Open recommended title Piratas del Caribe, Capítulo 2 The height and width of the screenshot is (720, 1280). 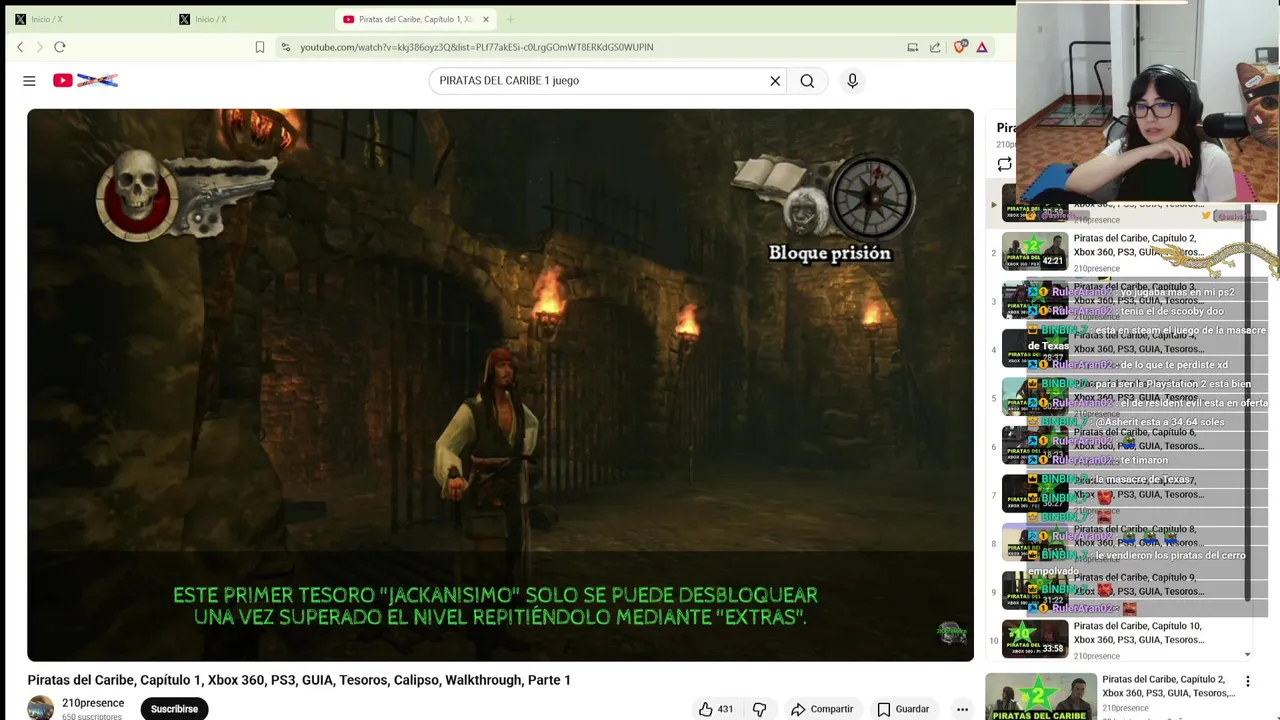(x=1168, y=686)
